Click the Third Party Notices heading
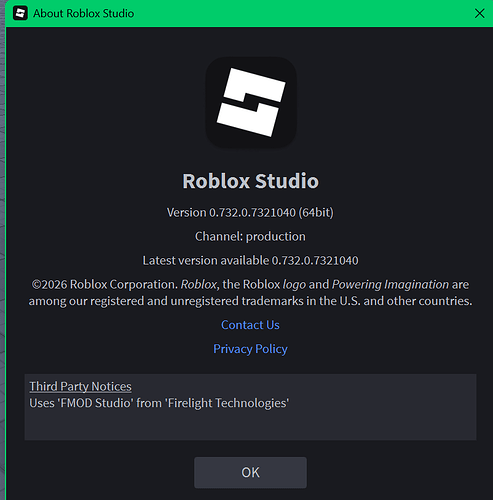Viewport: 493px width, 500px height. (x=80, y=386)
